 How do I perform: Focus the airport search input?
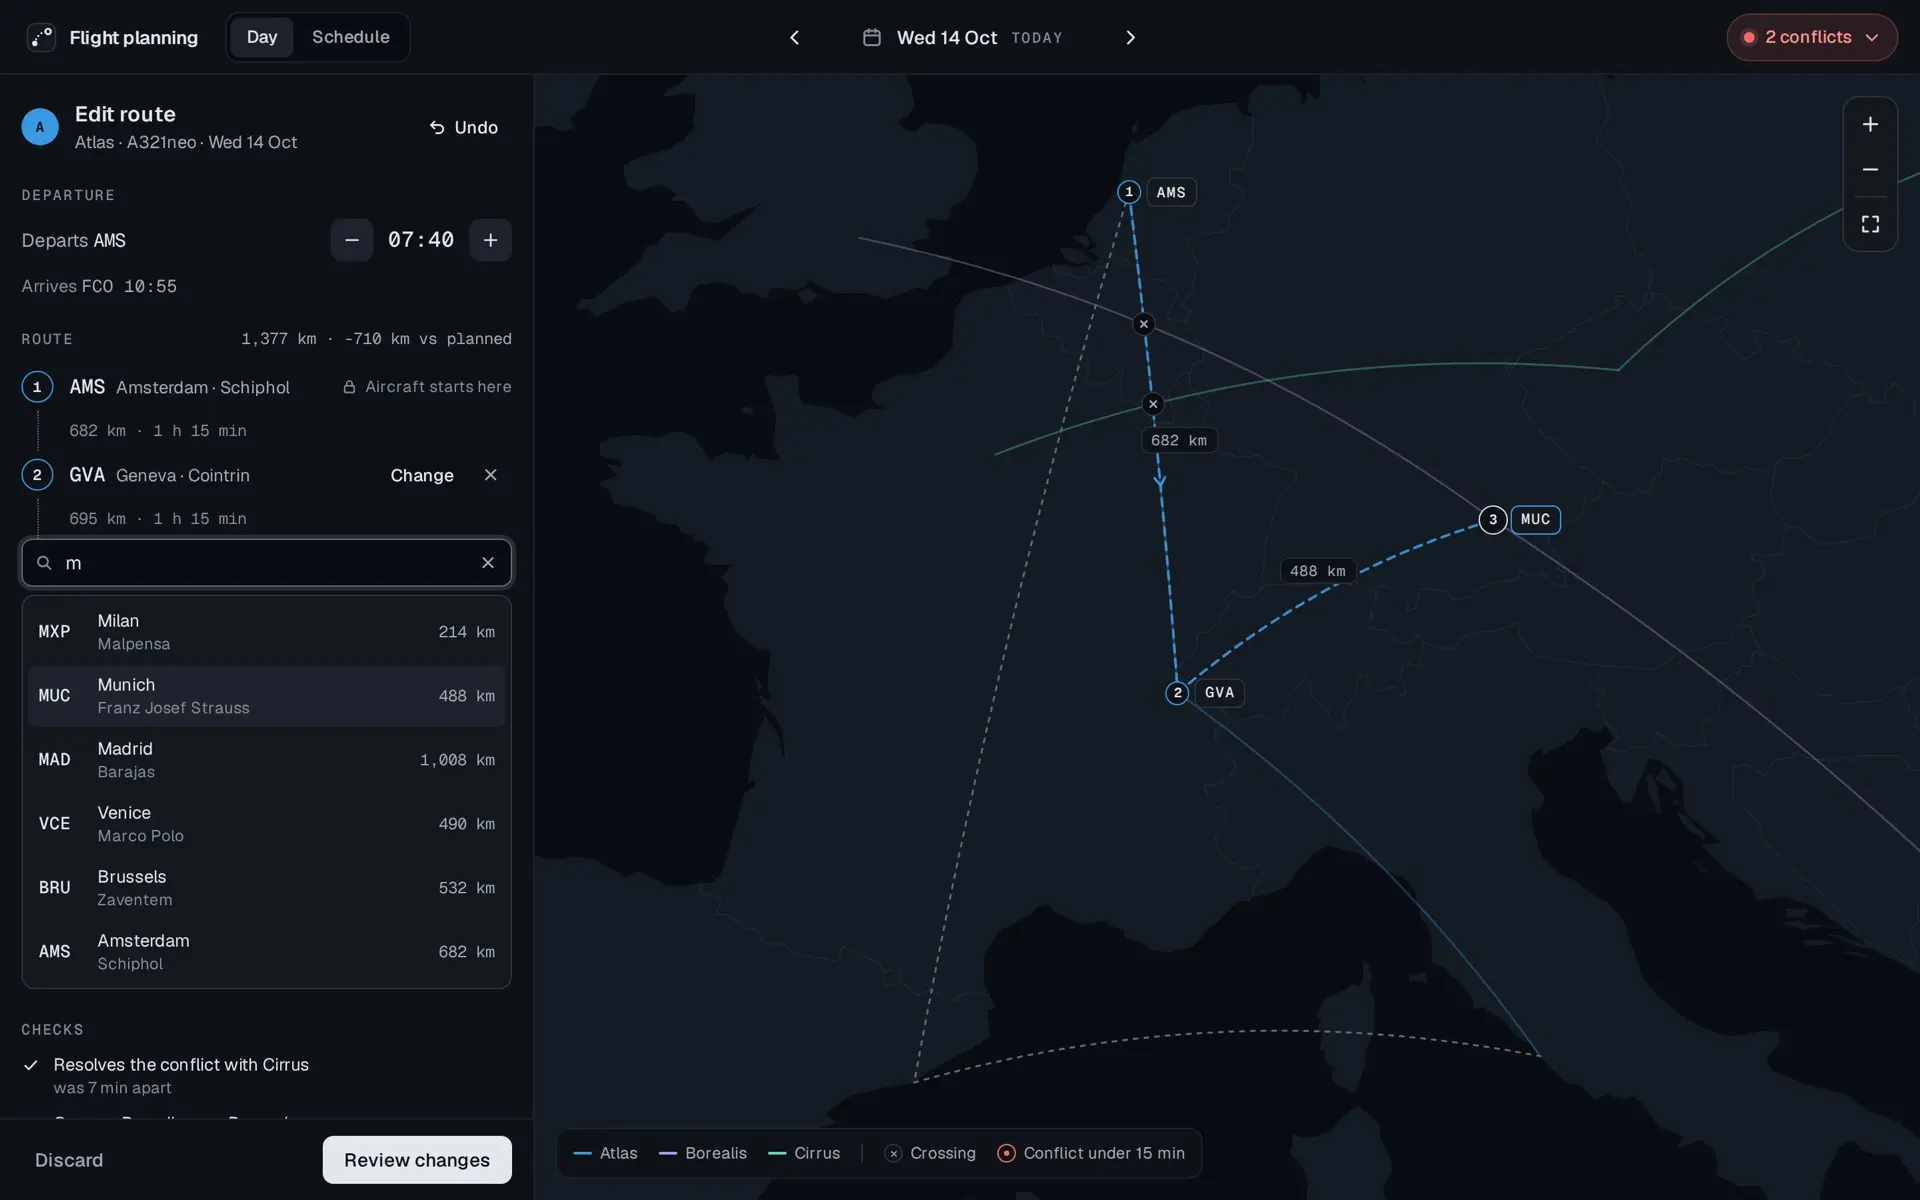(x=267, y=563)
